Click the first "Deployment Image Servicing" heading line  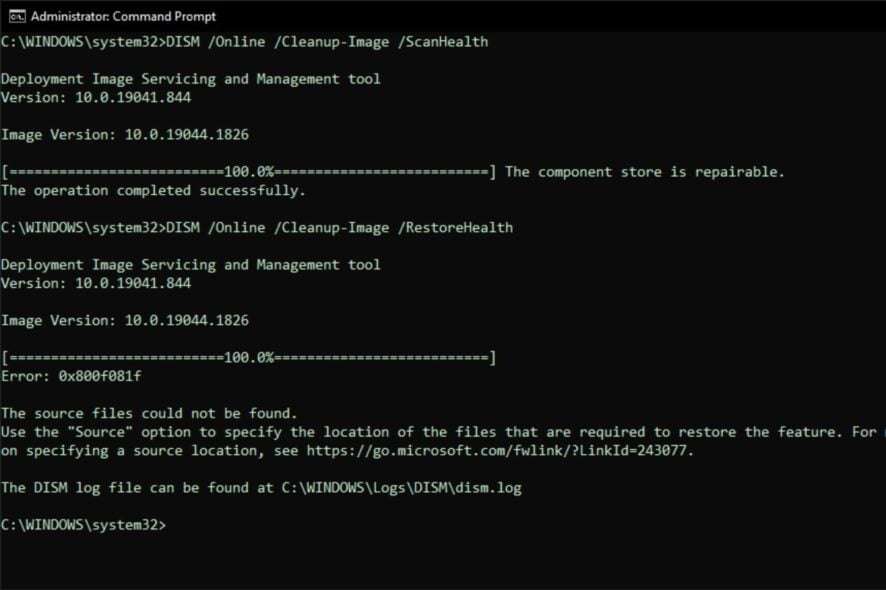[x=190, y=79]
